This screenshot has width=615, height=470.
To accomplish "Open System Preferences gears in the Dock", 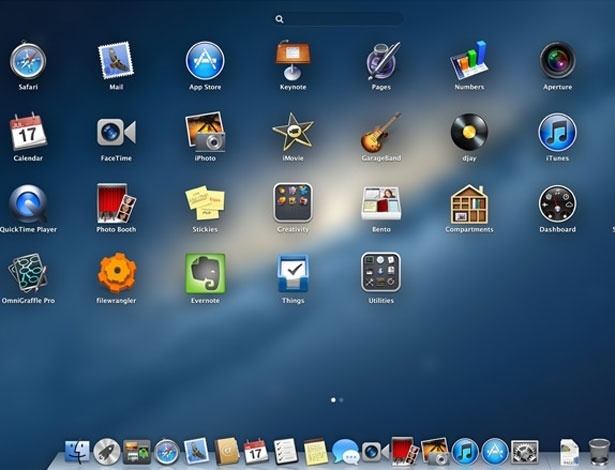I will tap(524, 452).
